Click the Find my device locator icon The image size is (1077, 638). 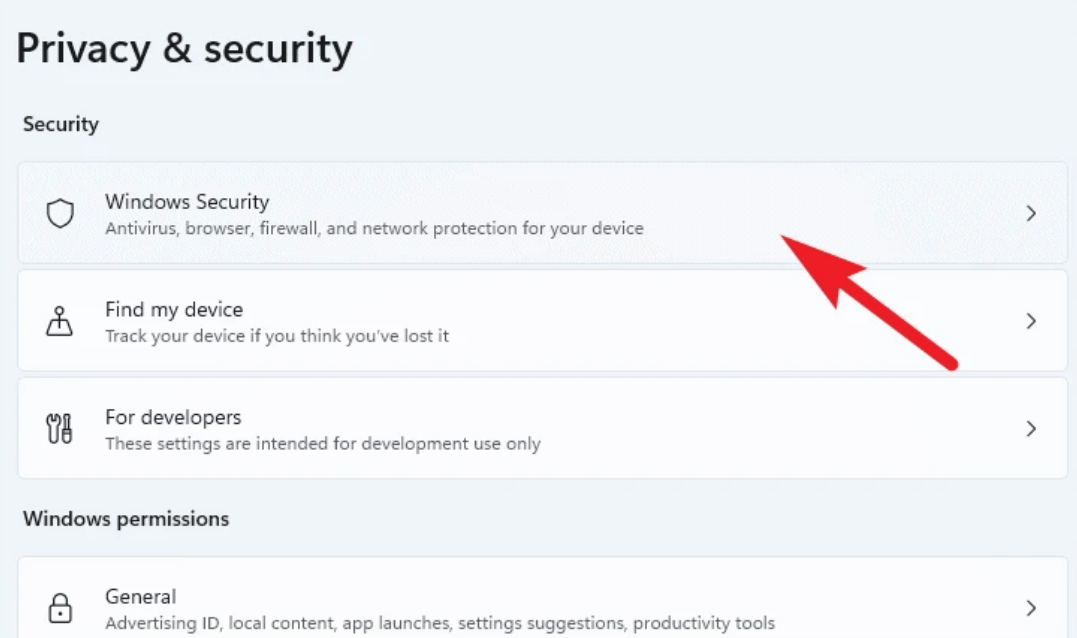point(61,321)
